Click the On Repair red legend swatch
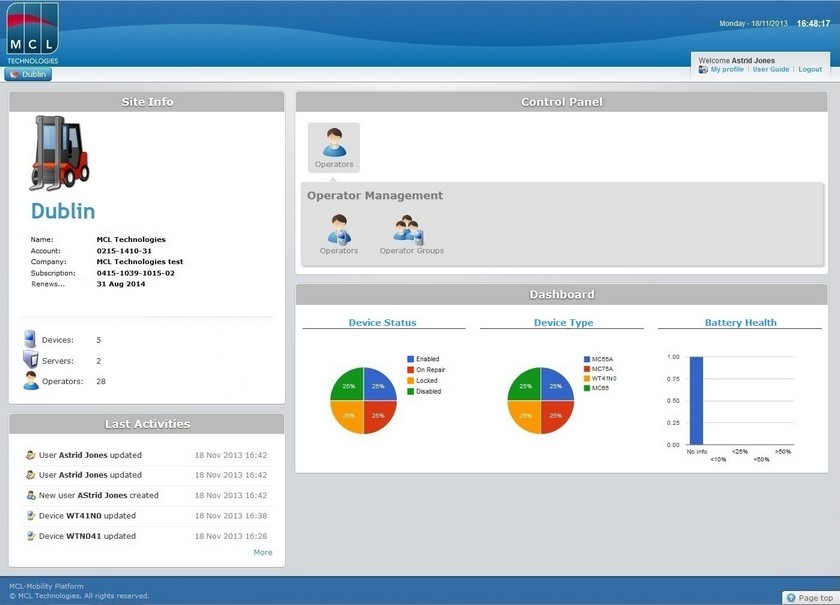 pos(410,370)
